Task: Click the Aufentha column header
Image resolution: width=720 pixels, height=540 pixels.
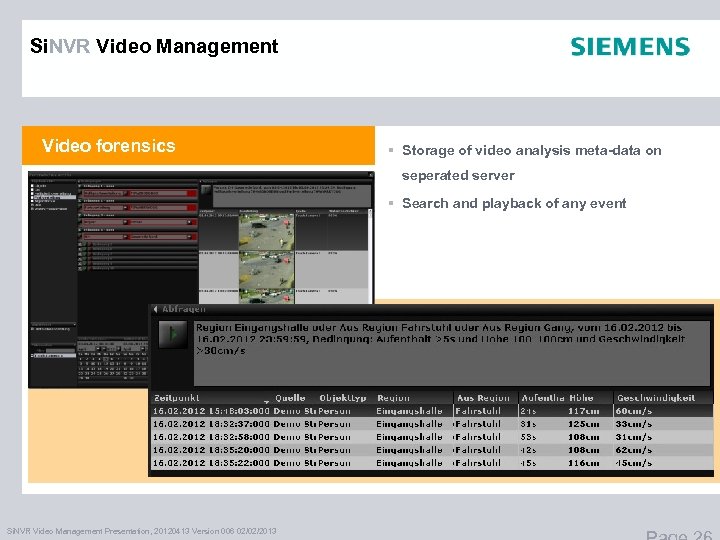Action: pos(542,398)
